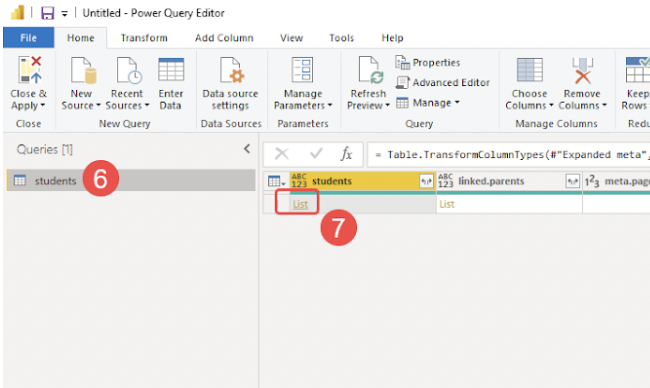
Task: Switch to the Home tab
Action: (81, 38)
